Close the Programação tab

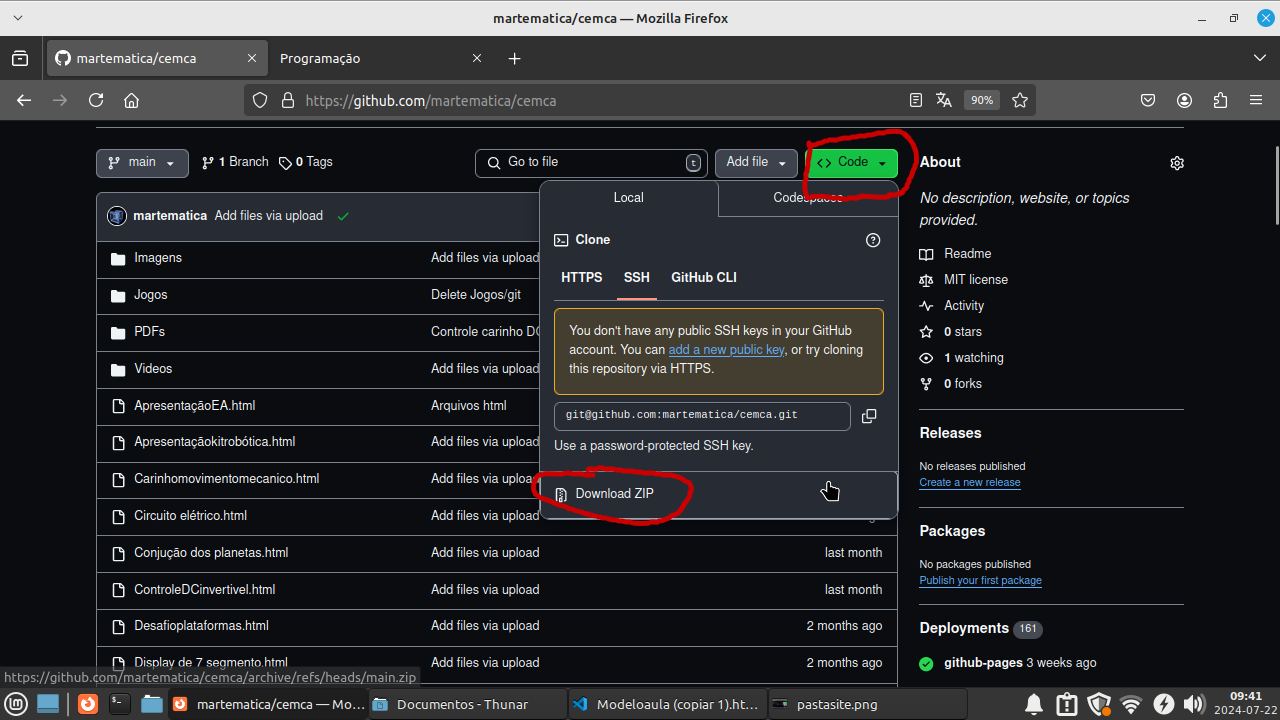(x=477, y=58)
